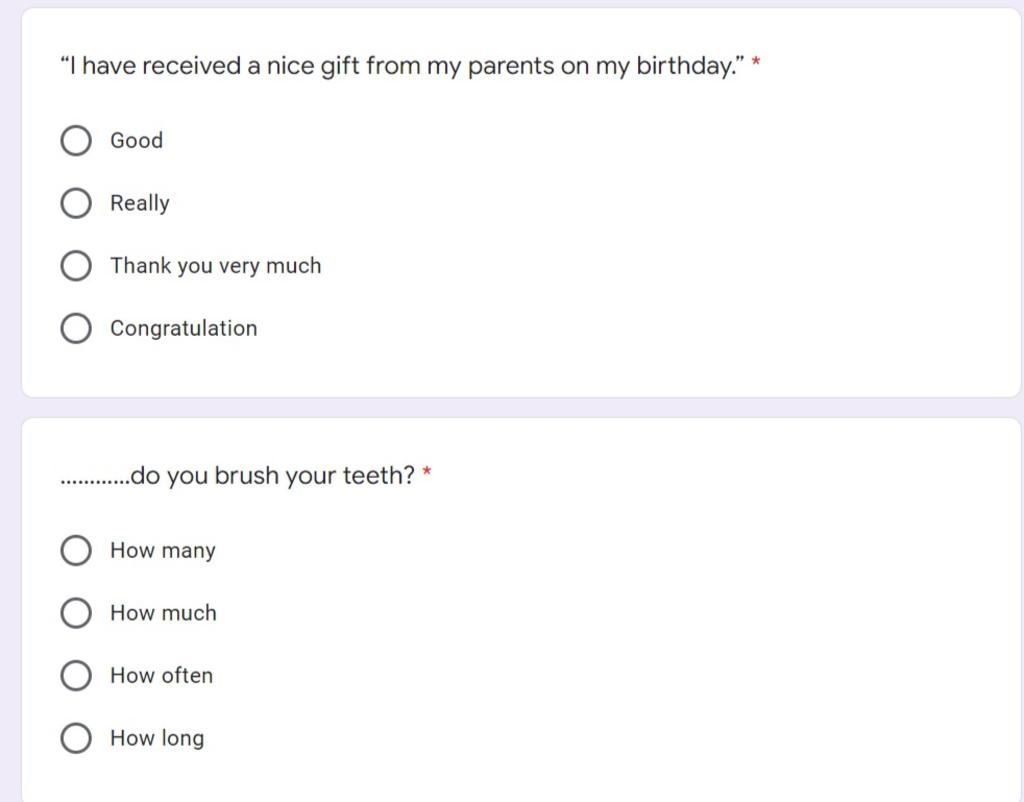Choose the "How much" radio circle

tap(76, 613)
